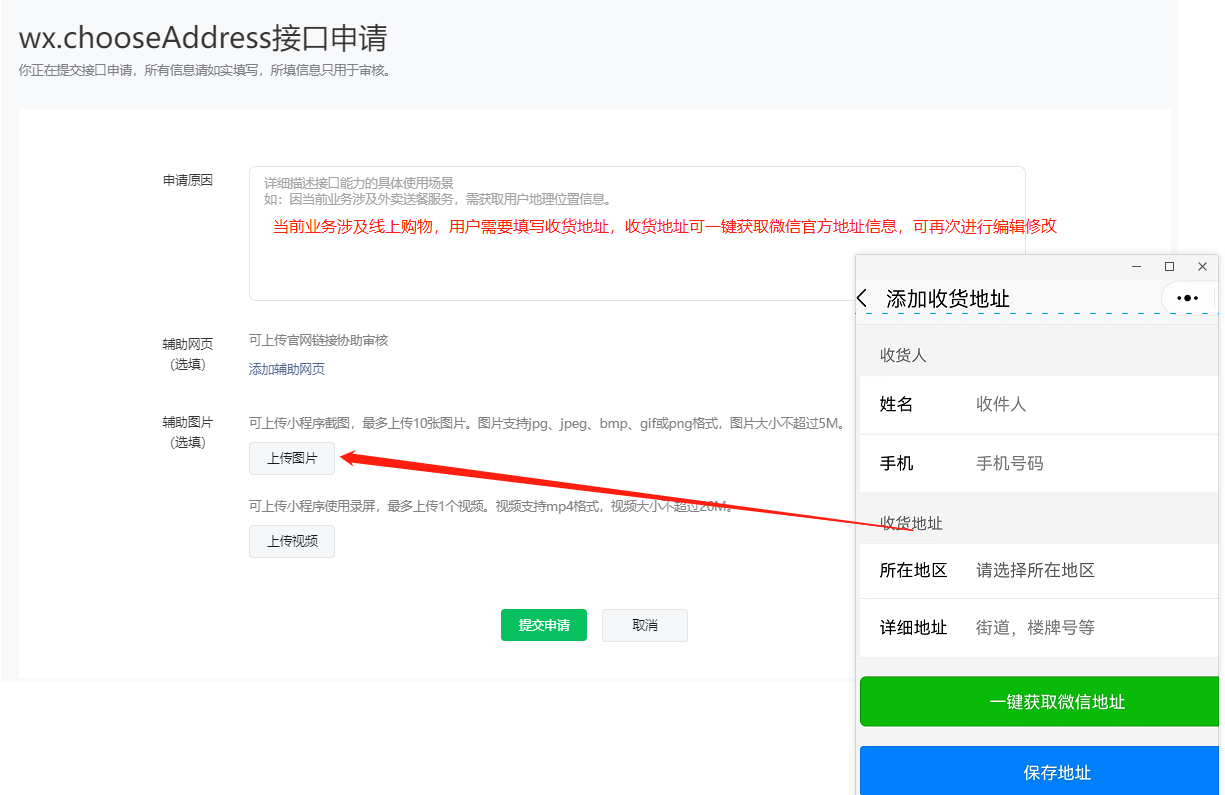
Task: Click the 收货地址 section heading
Action: pyautogui.click(x=911, y=523)
